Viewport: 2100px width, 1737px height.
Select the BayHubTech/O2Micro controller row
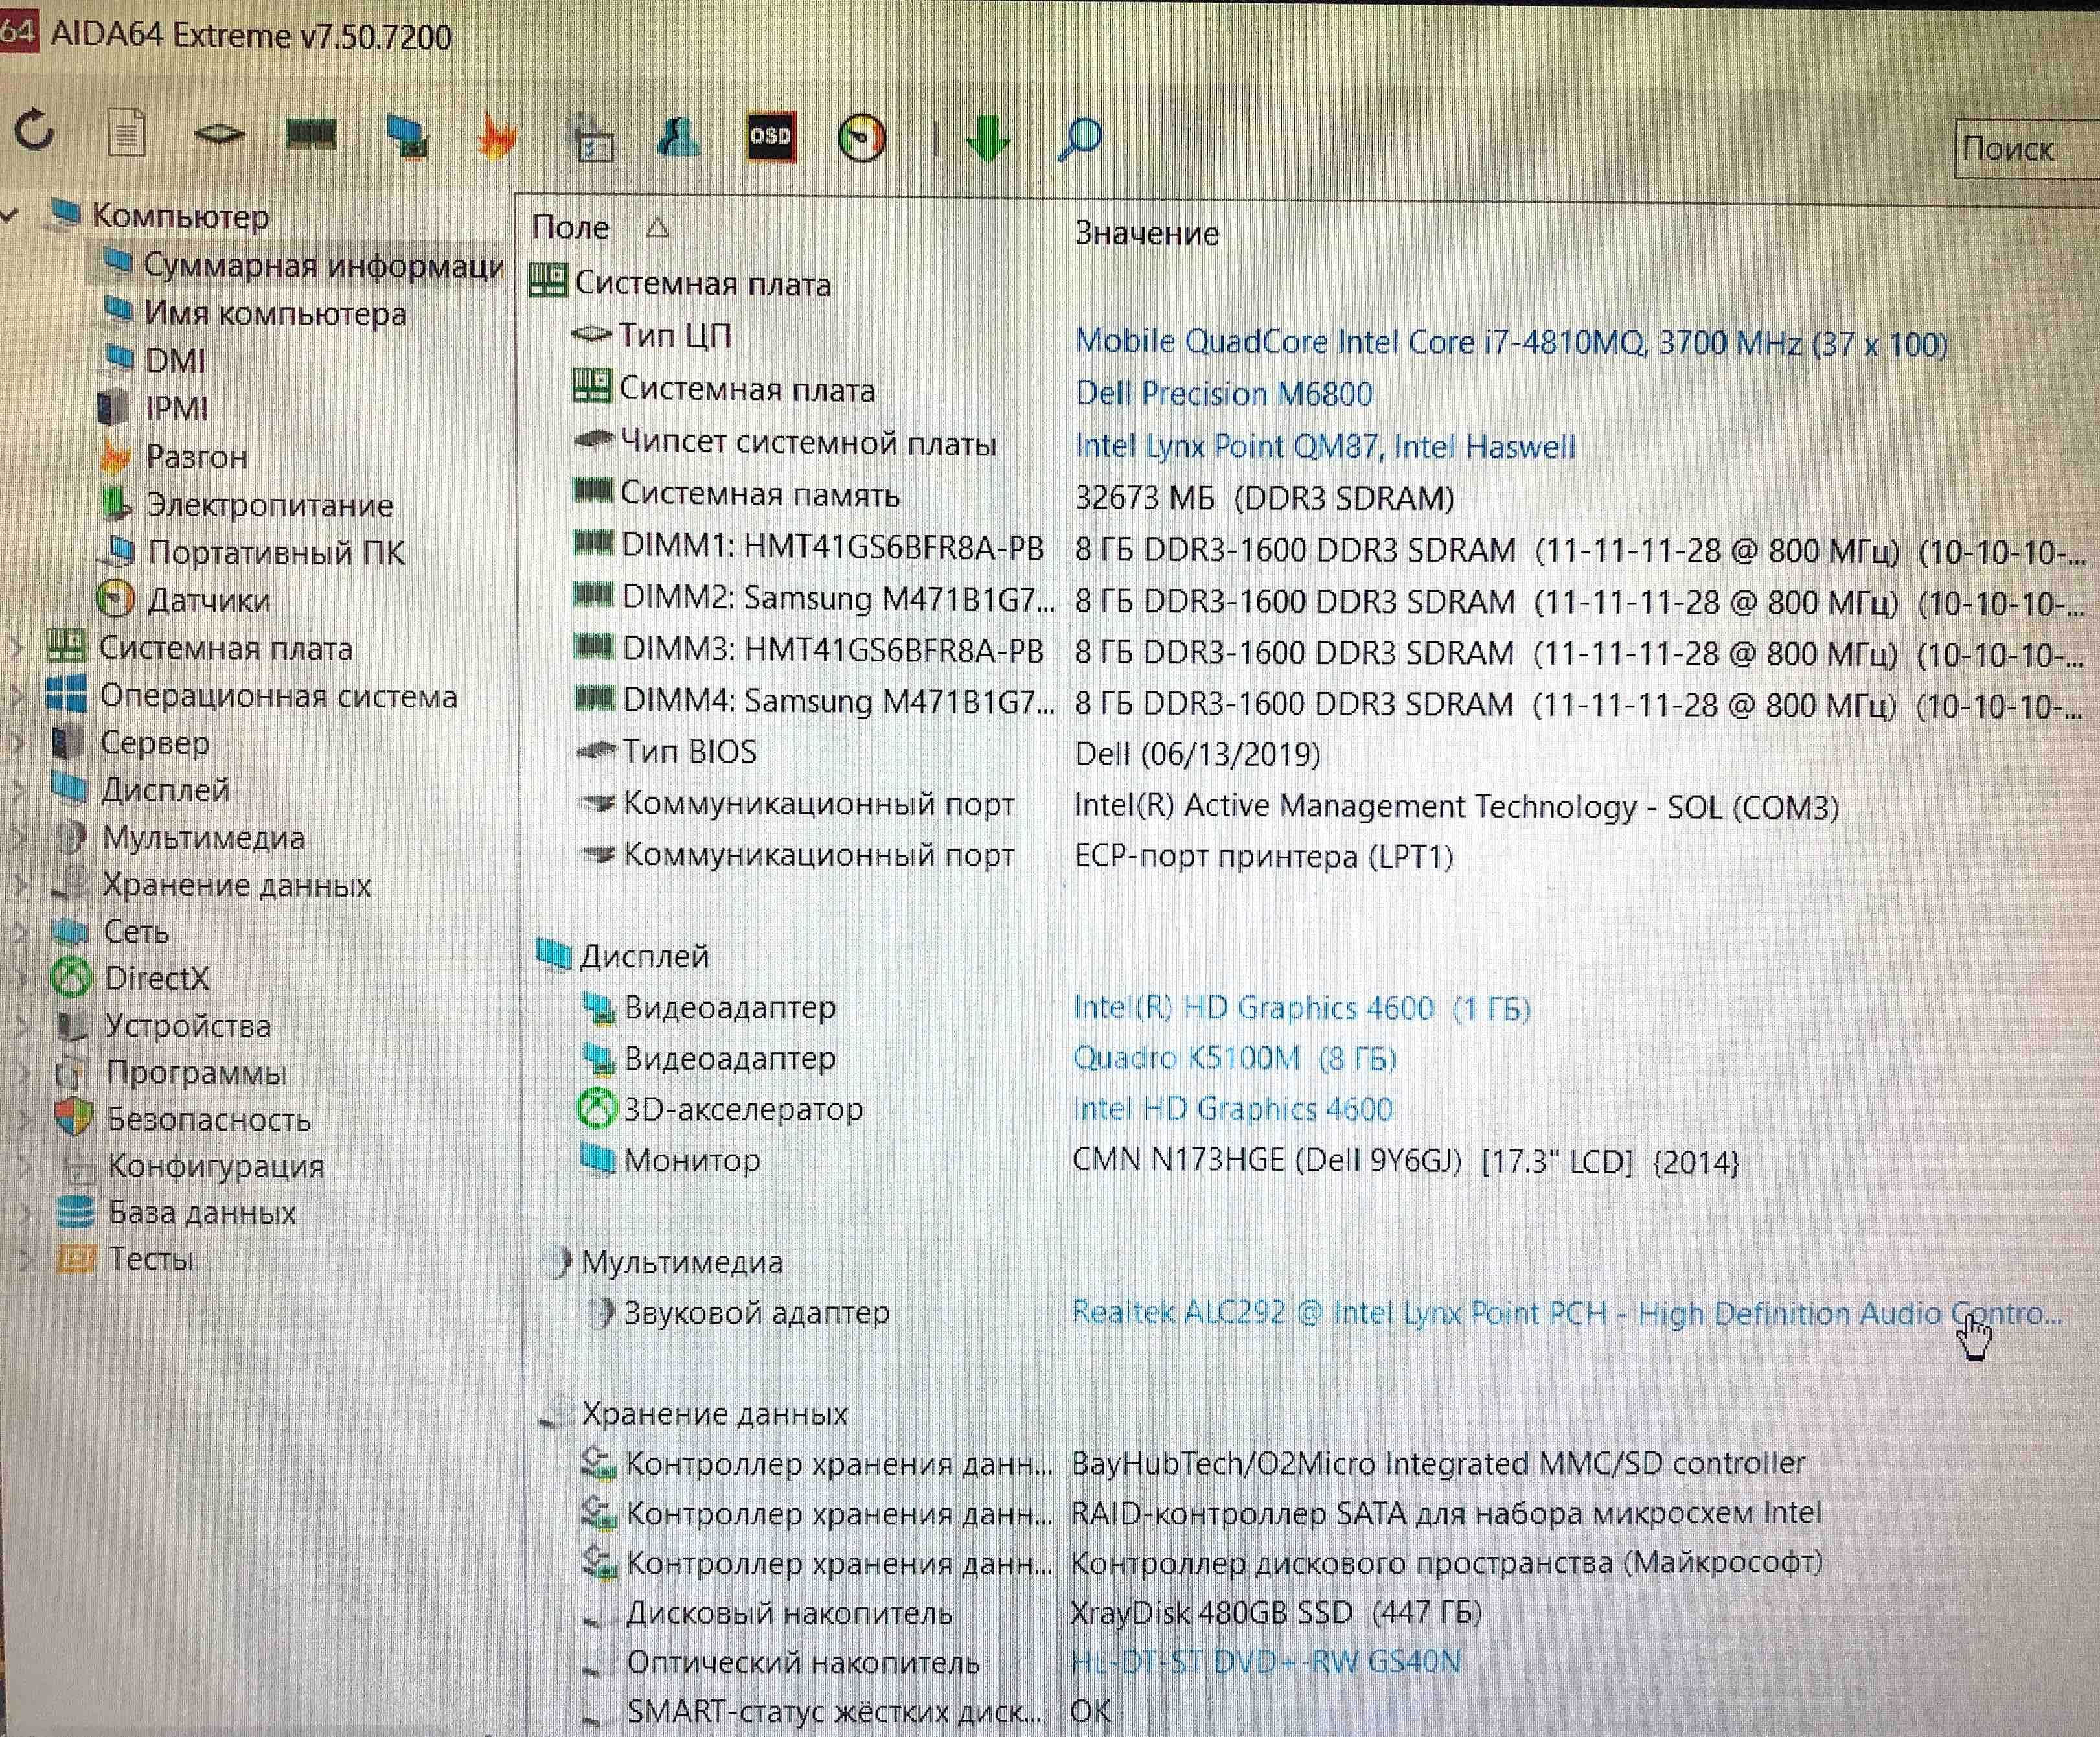pyautogui.click(x=1192, y=1464)
